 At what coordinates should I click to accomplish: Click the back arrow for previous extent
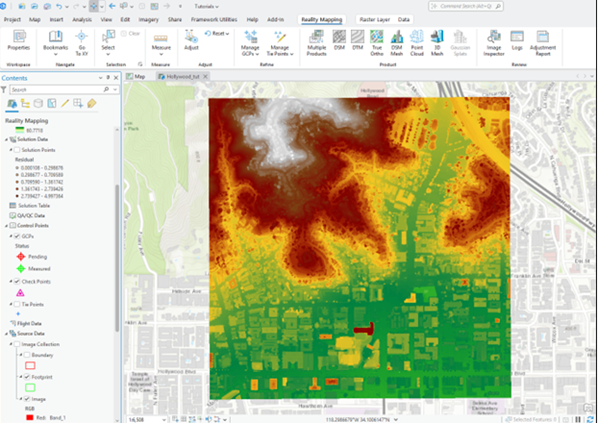click(x=112, y=6)
